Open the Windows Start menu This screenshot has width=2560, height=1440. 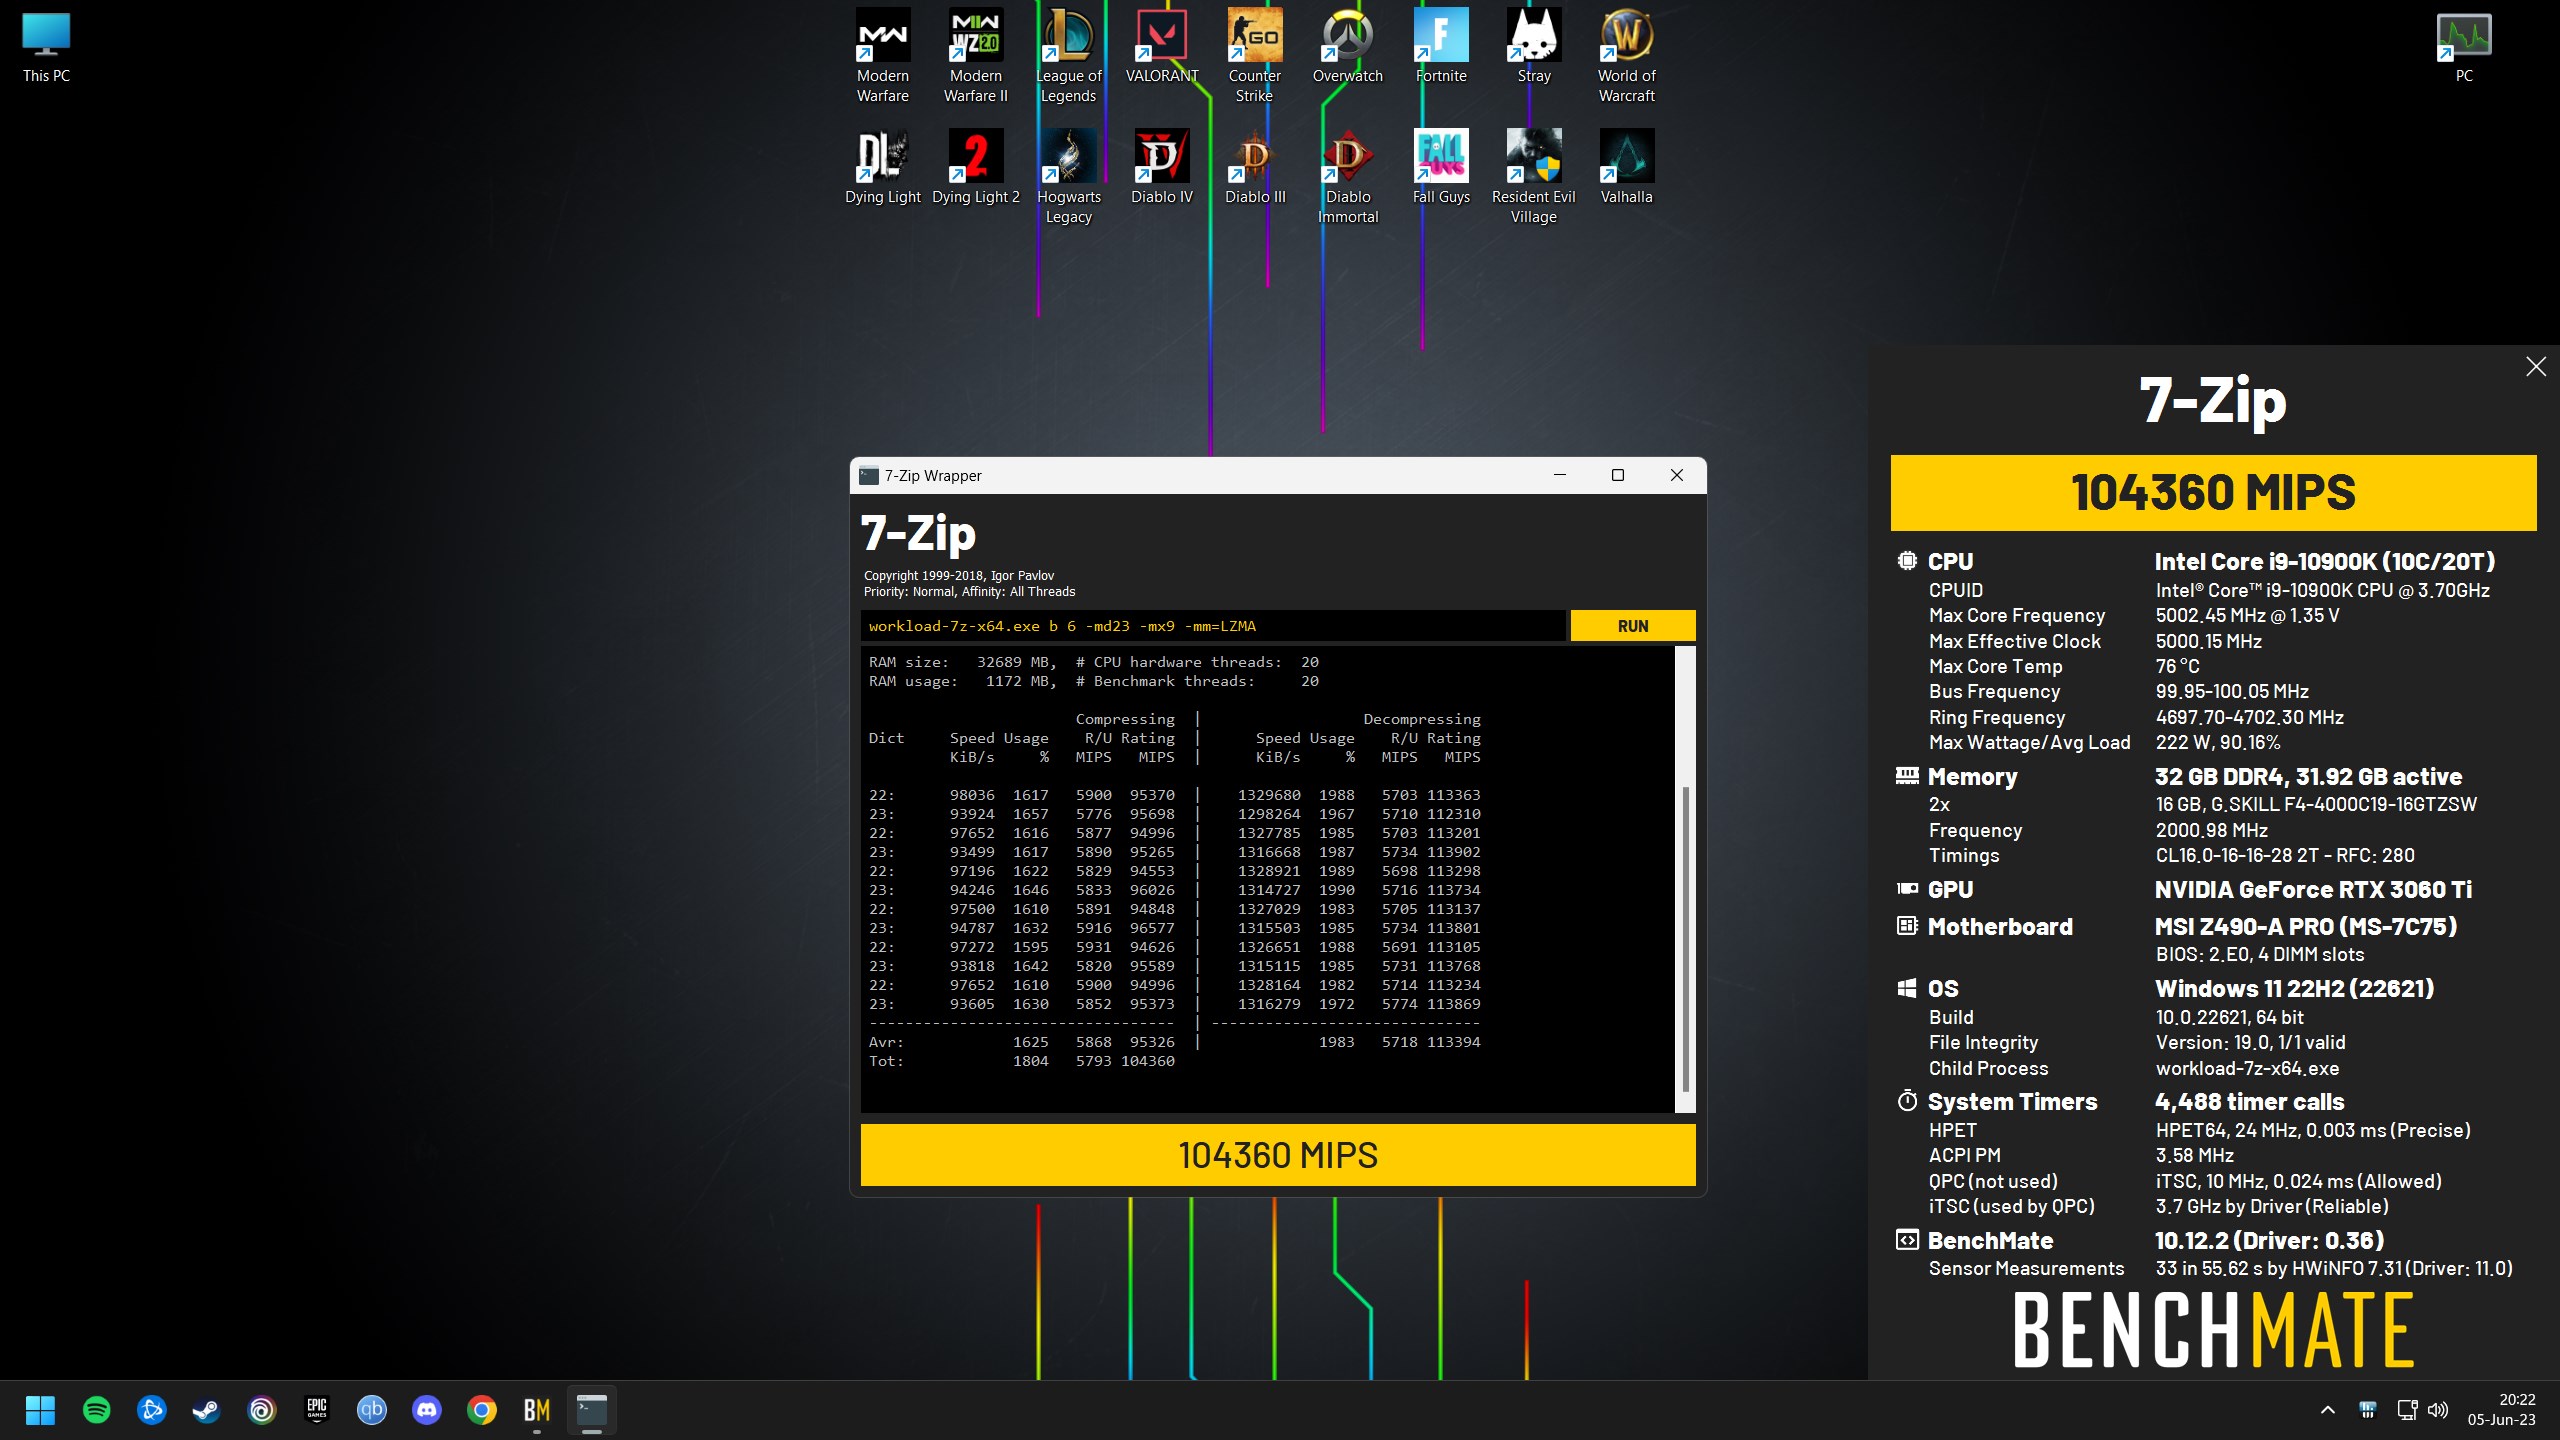click(x=40, y=1410)
